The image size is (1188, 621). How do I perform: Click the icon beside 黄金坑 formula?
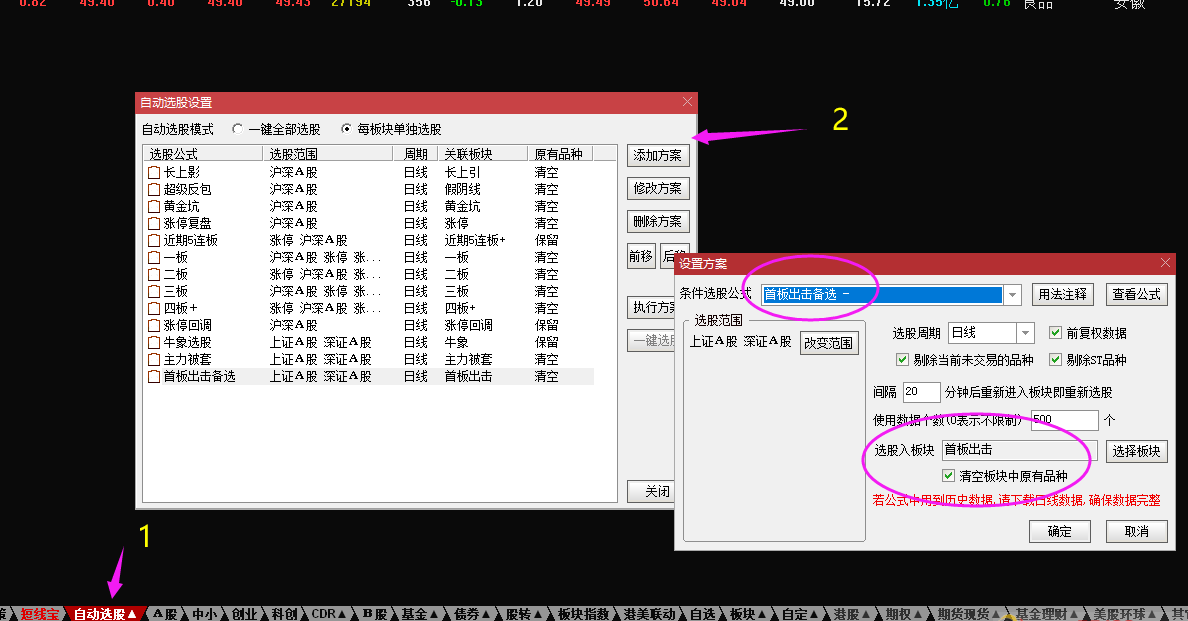[x=154, y=206]
